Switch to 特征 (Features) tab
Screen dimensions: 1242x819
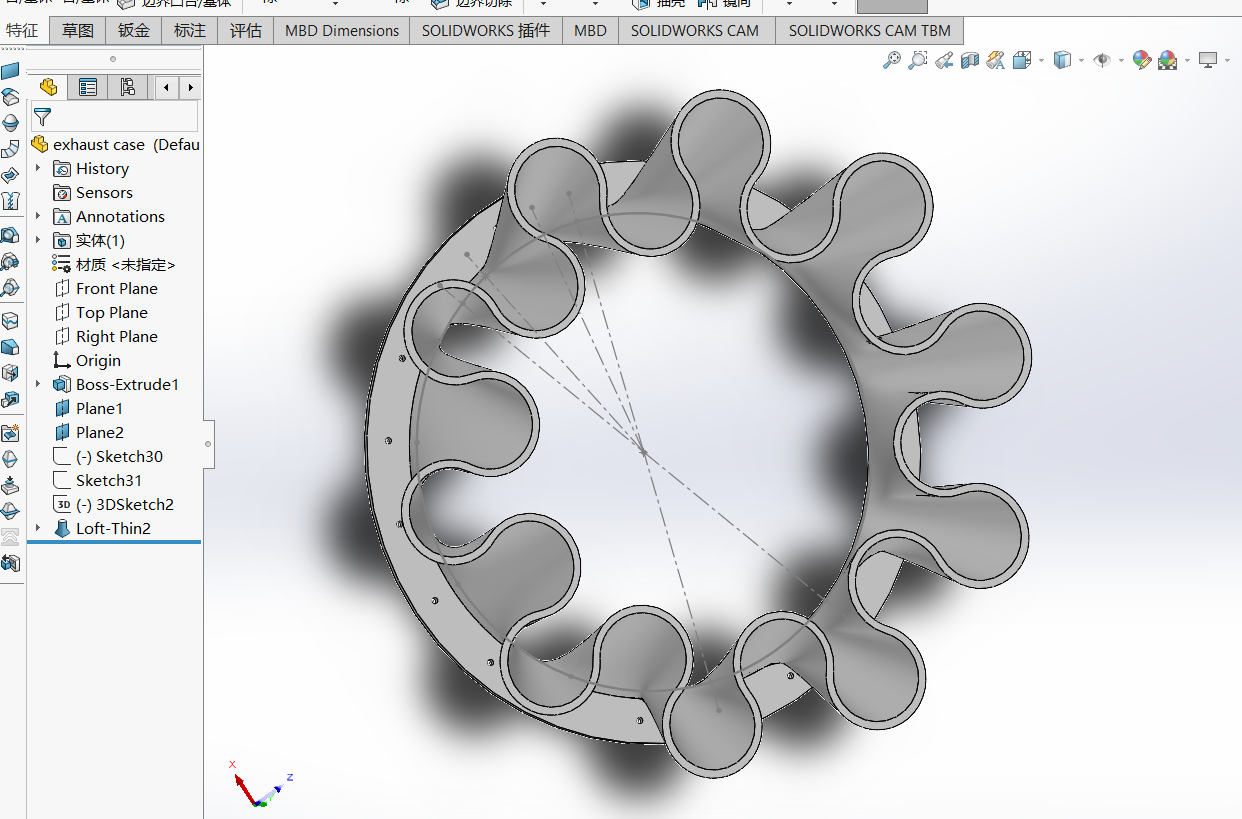click(22, 30)
